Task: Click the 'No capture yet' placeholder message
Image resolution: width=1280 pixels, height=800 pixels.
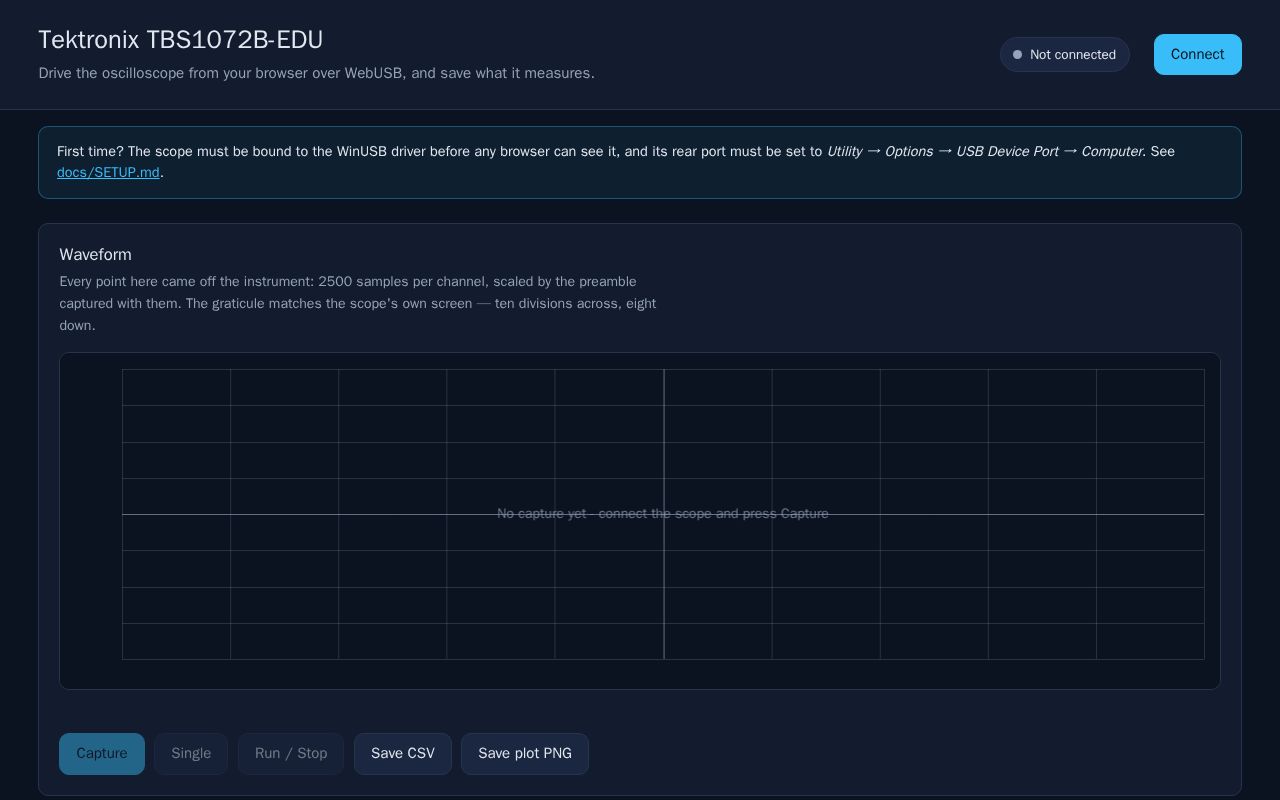Action: 663,514
